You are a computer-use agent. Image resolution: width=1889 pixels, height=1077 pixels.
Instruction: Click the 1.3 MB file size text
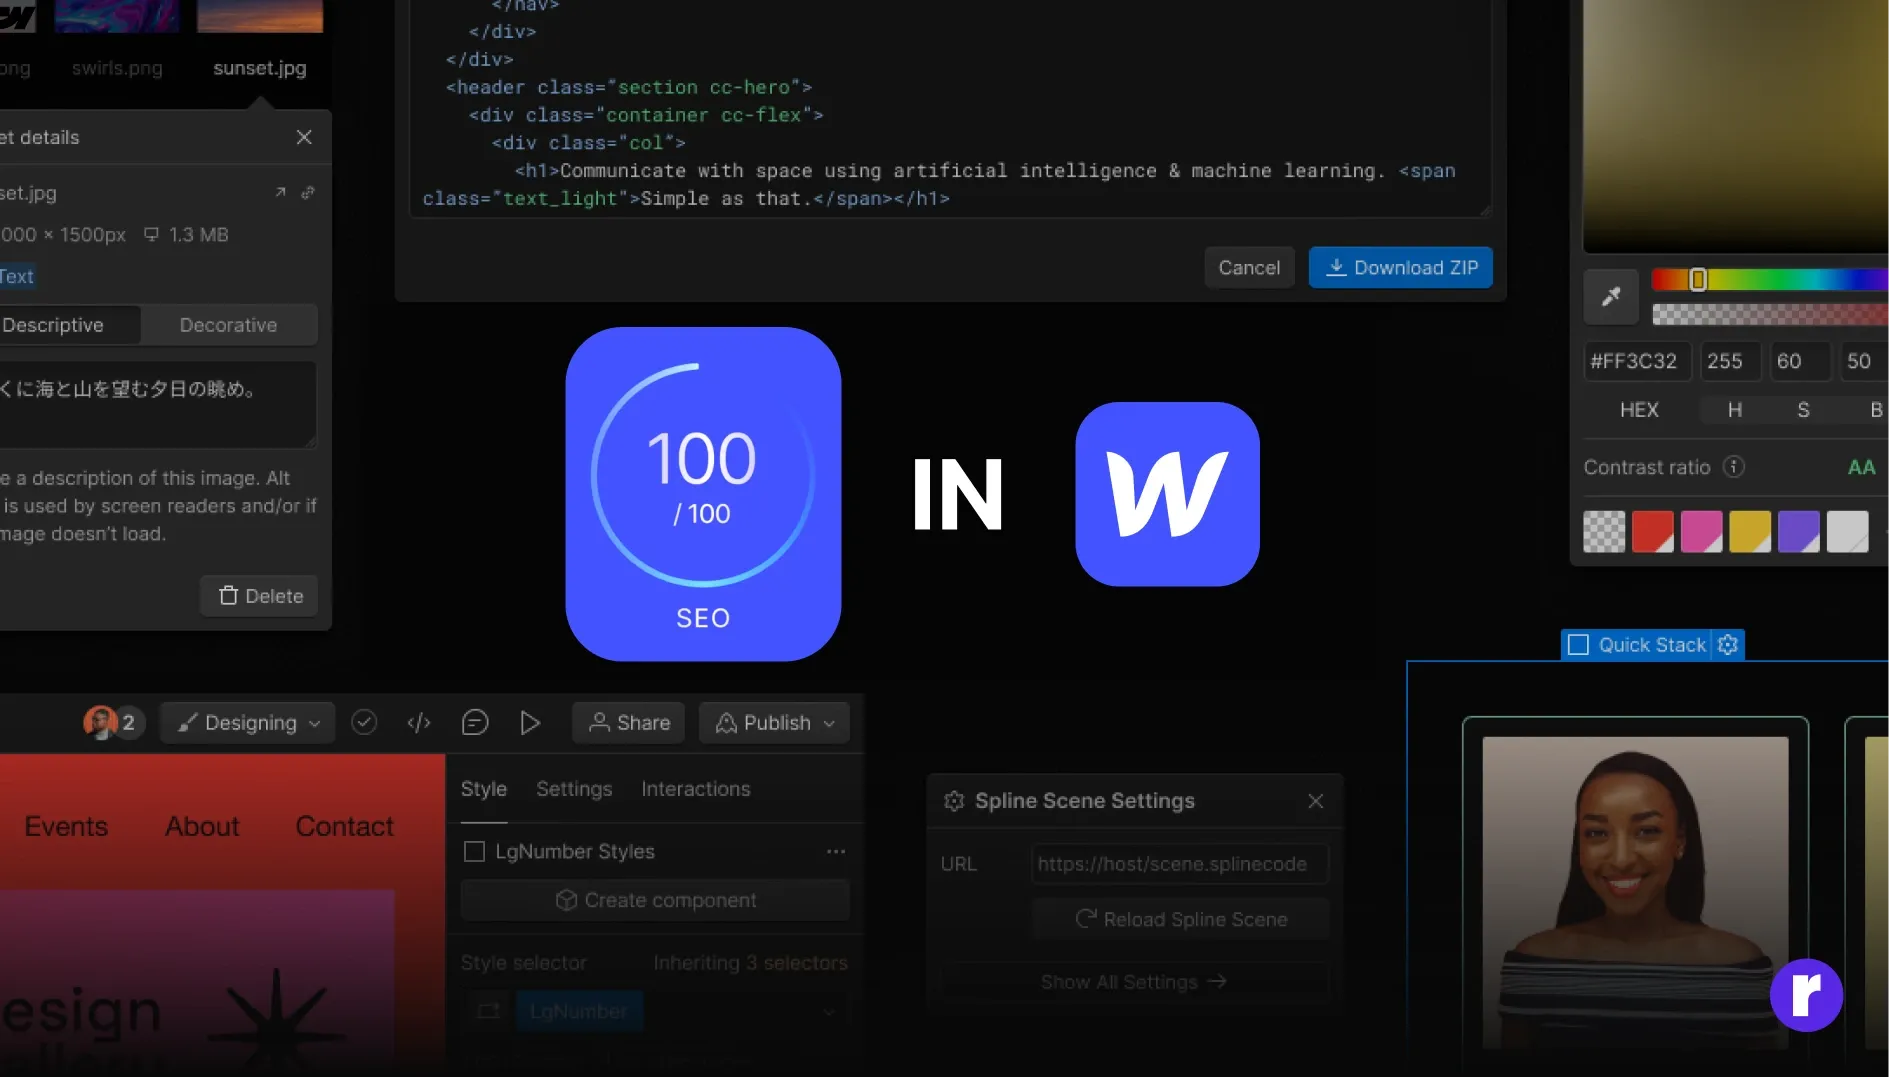pyautogui.click(x=198, y=235)
